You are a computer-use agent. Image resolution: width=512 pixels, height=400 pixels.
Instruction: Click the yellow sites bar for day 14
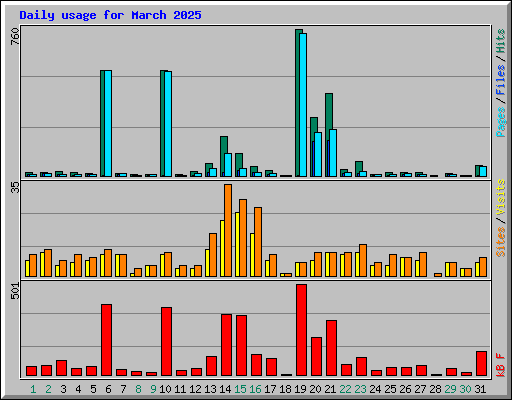(222, 248)
